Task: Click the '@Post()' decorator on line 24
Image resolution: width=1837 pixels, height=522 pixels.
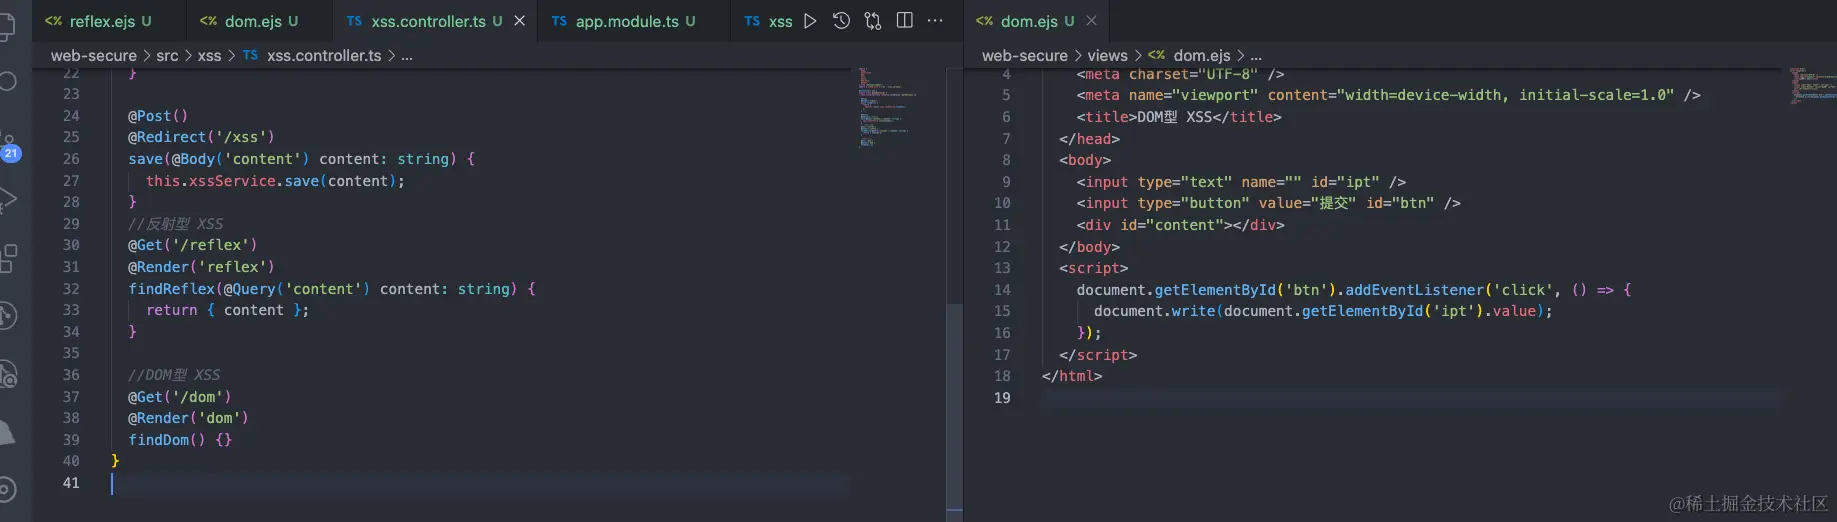Action: pos(158,116)
